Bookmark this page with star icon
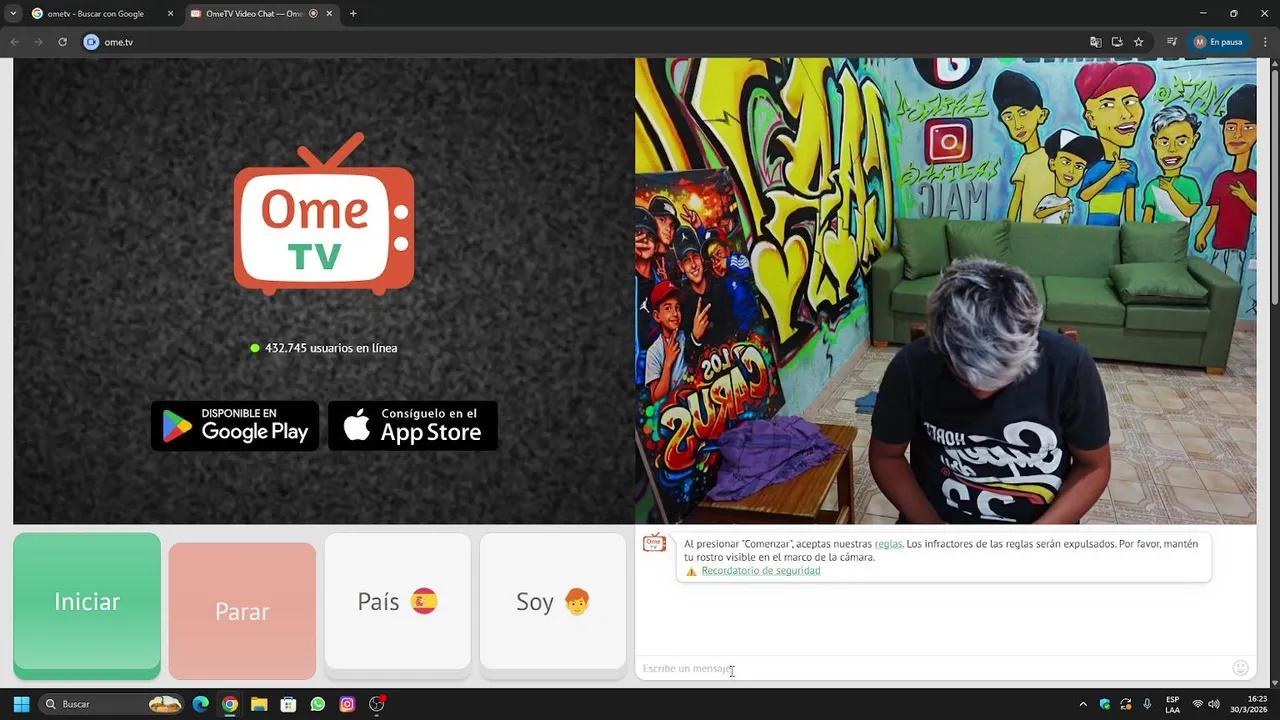This screenshot has width=1280, height=720. [1139, 42]
